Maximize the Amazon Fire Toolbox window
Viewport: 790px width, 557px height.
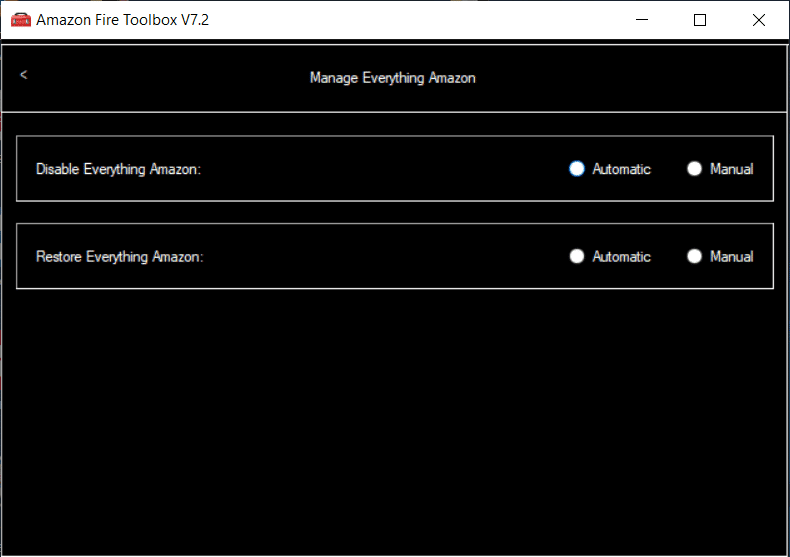(700, 20)
